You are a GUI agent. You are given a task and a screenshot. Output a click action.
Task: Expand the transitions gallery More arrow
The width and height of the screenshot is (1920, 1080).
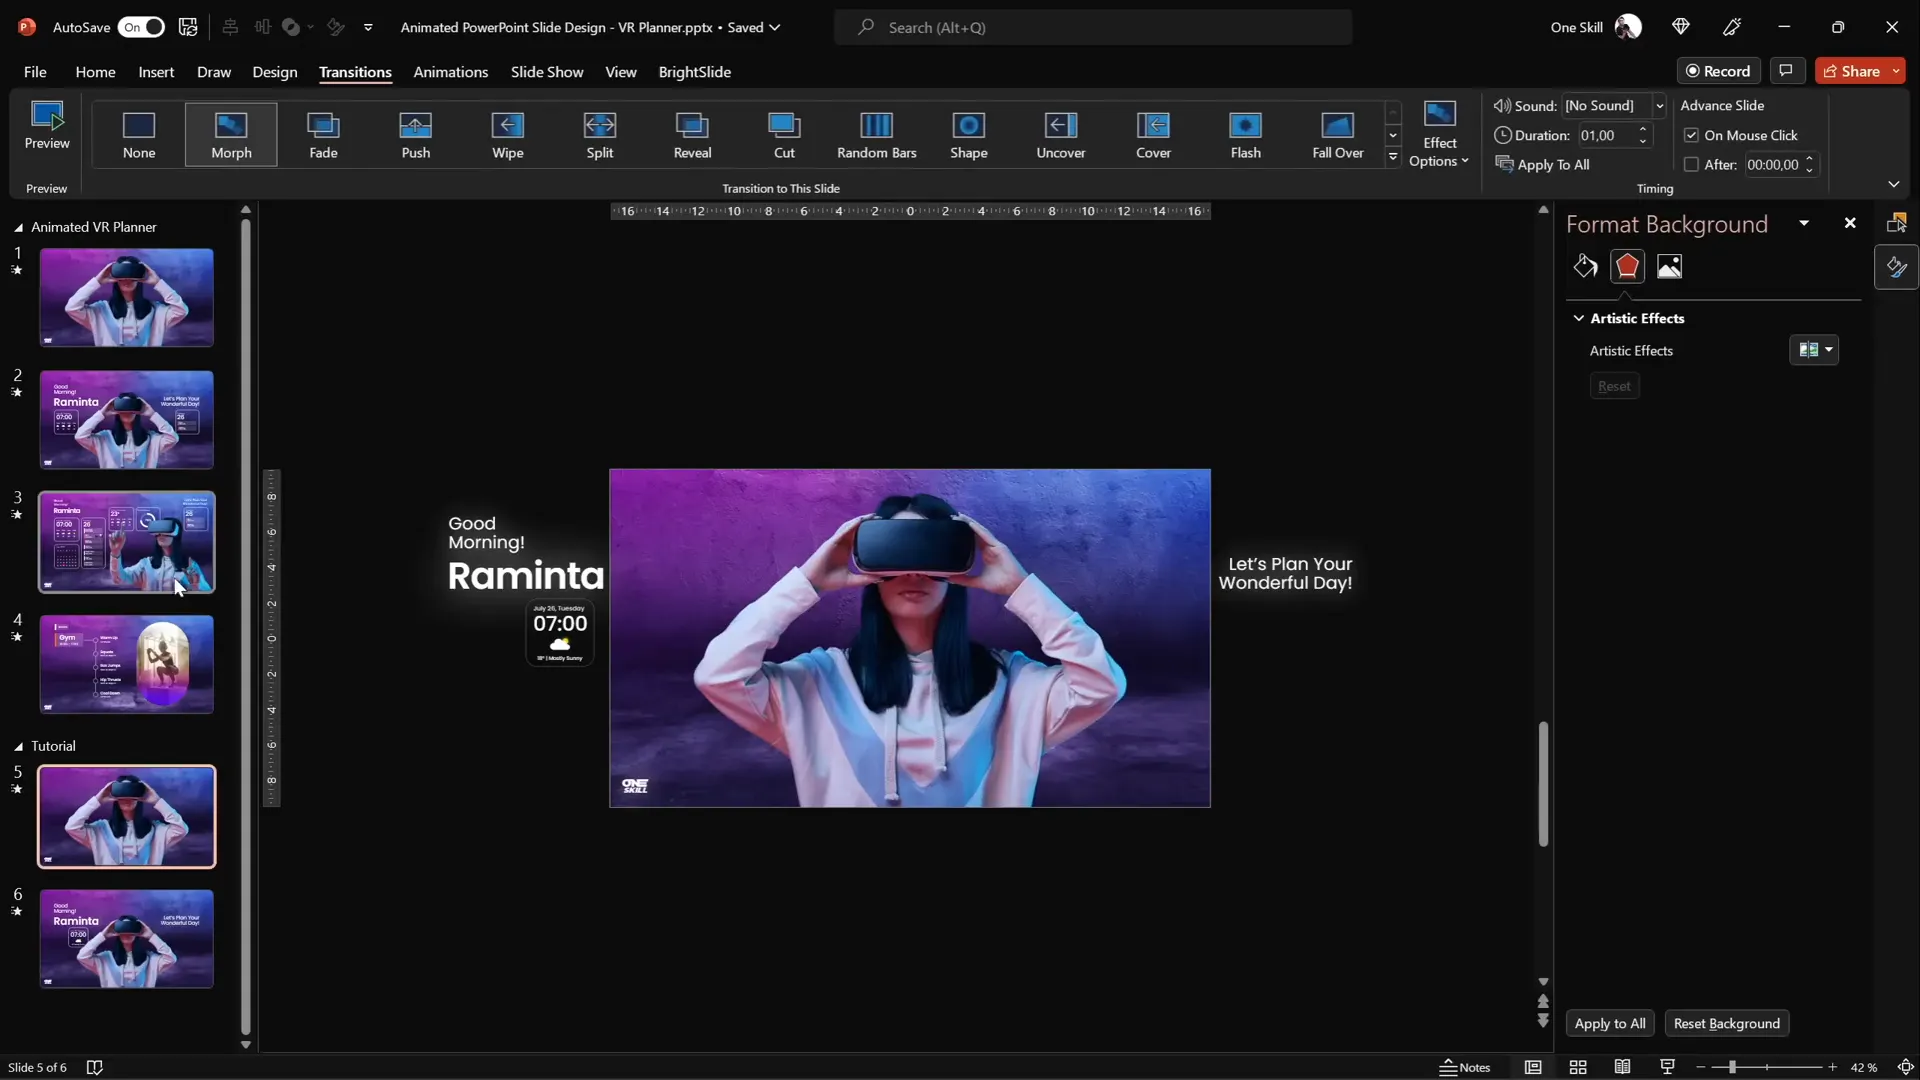click(1393, 157)
